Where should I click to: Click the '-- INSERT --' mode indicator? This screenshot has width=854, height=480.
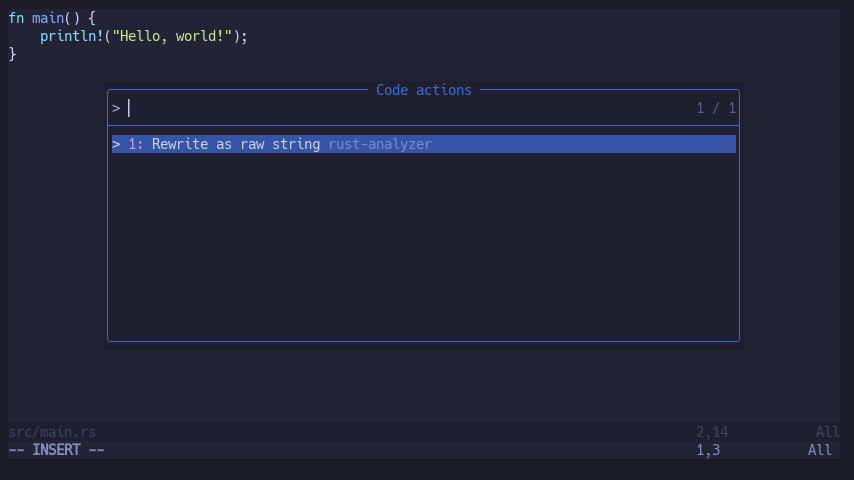pos(56,450)
